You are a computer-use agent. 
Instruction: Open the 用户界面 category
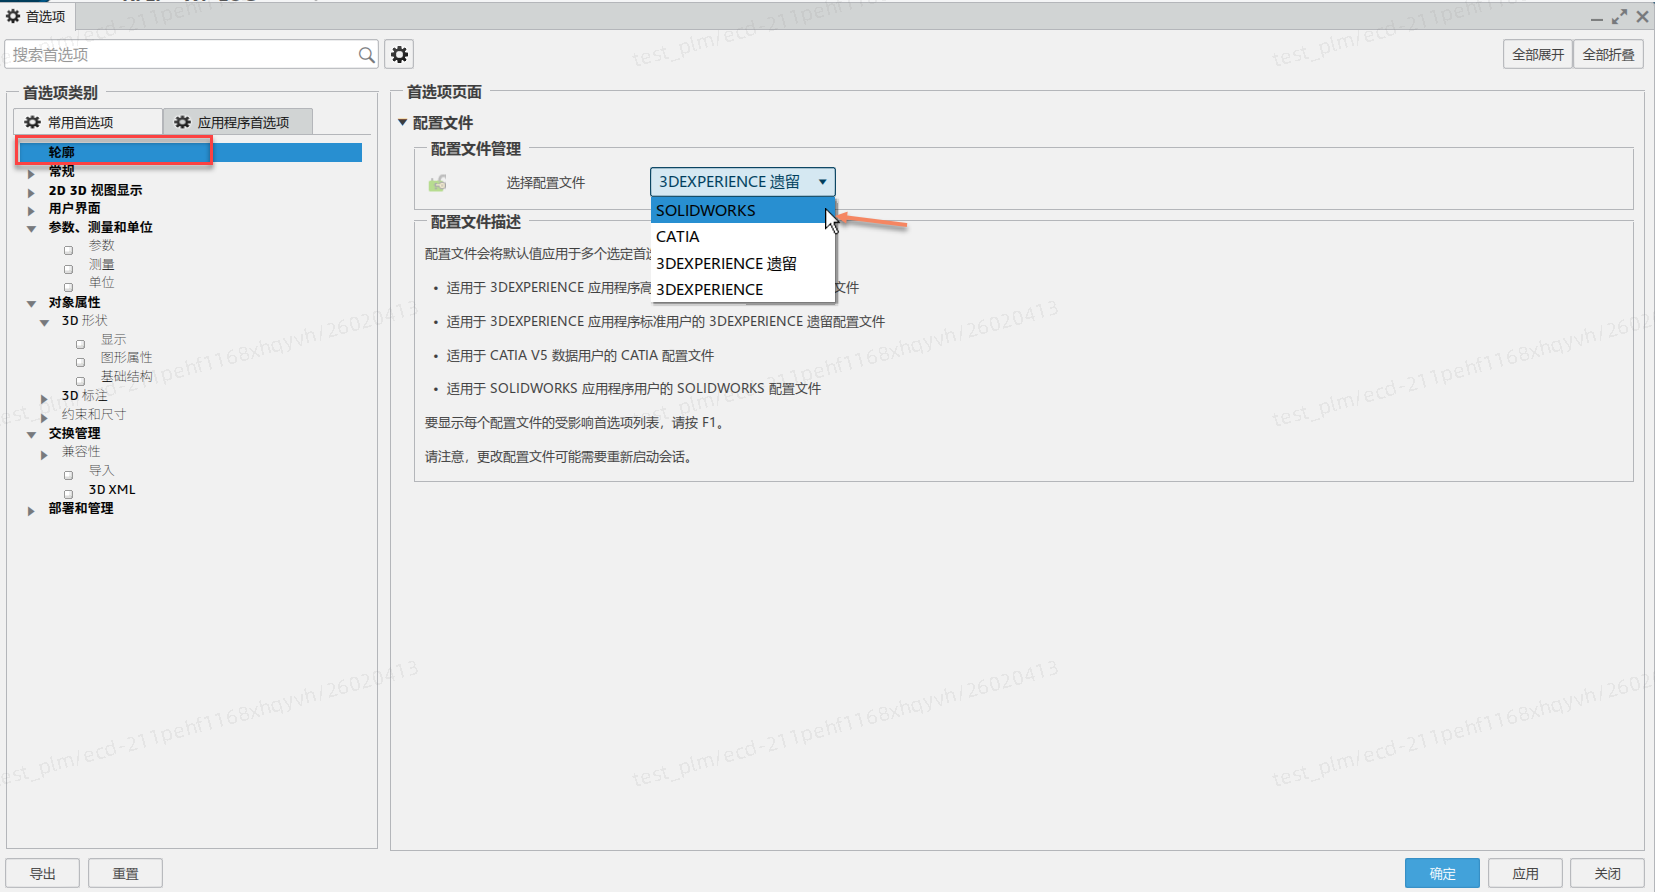(x=75, y=208)
